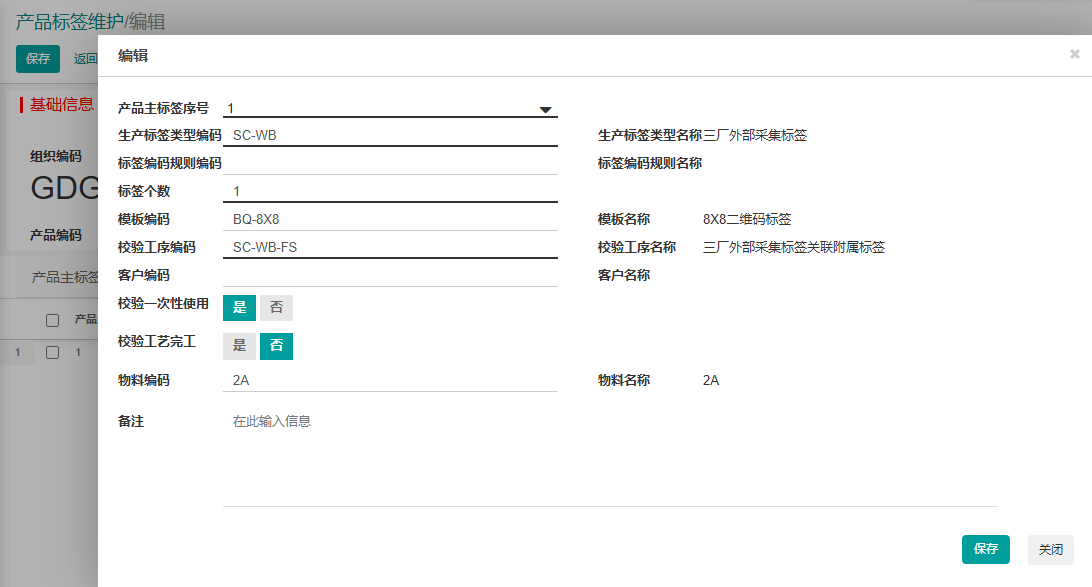Click the 关闭 button
This screenshot has height=587, width=1092.
click(1051, 549)
